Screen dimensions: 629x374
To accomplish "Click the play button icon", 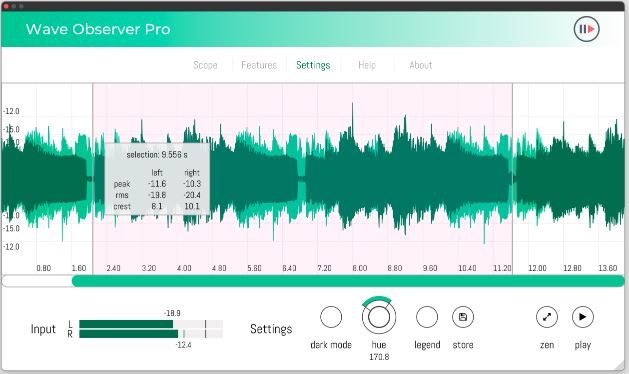I will click(583, 317).
